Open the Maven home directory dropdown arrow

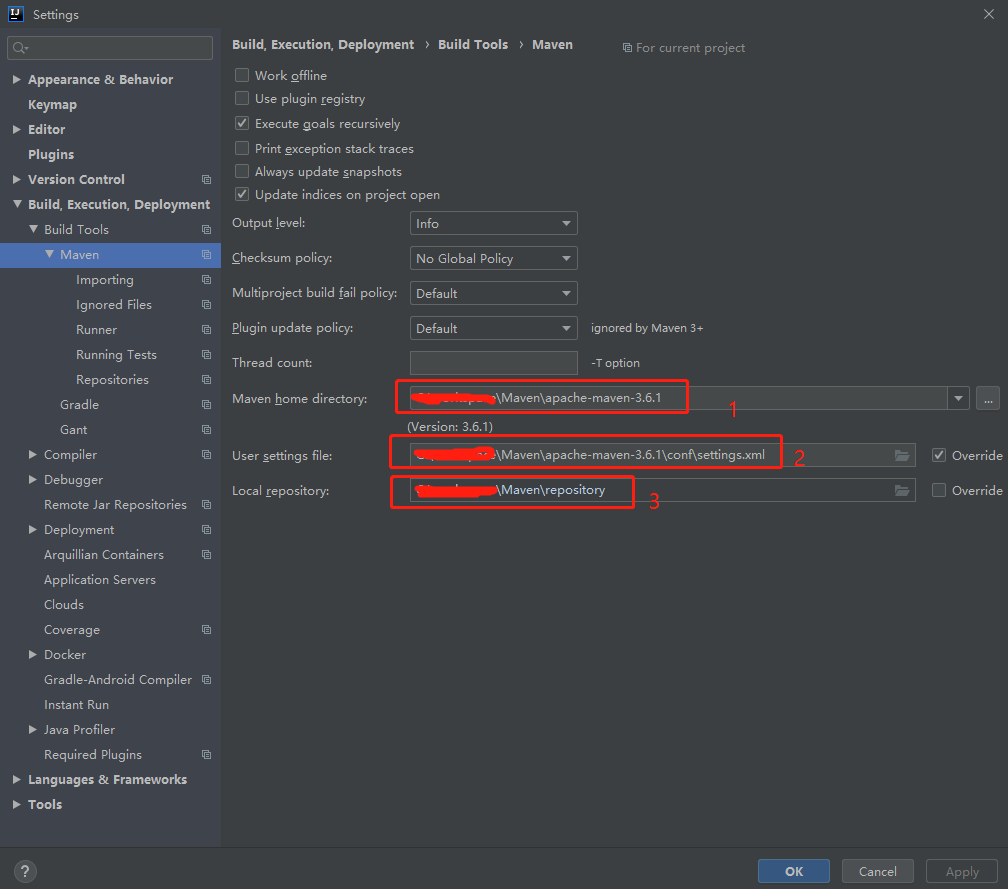tap(958, 399)
